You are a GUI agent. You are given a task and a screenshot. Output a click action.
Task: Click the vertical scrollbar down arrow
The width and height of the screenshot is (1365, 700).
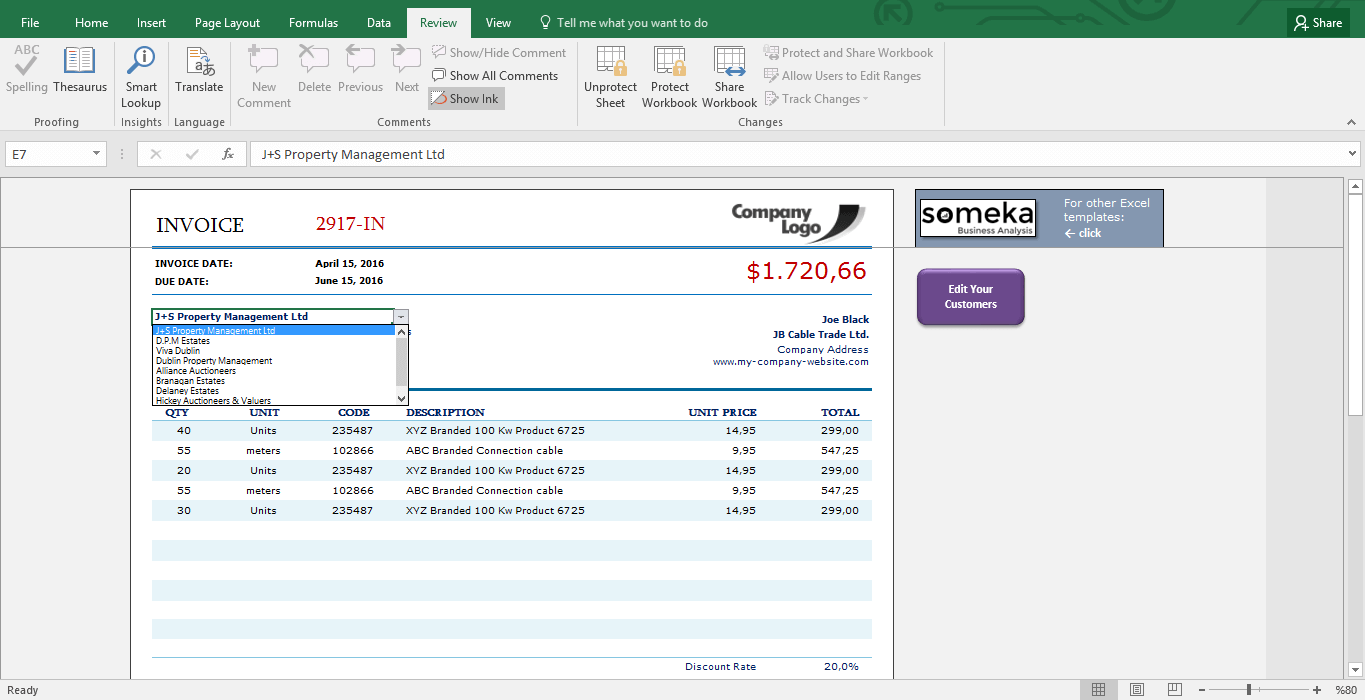tap(1356, 669)
